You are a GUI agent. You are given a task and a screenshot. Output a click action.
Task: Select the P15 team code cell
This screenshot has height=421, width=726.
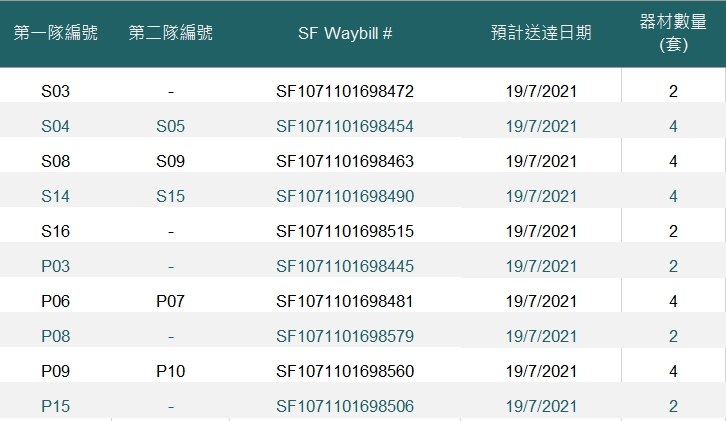pos(56,406)
